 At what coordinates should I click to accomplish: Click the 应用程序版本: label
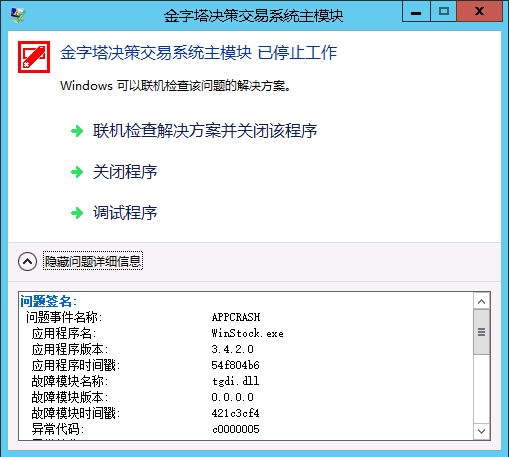click(70, 349)
